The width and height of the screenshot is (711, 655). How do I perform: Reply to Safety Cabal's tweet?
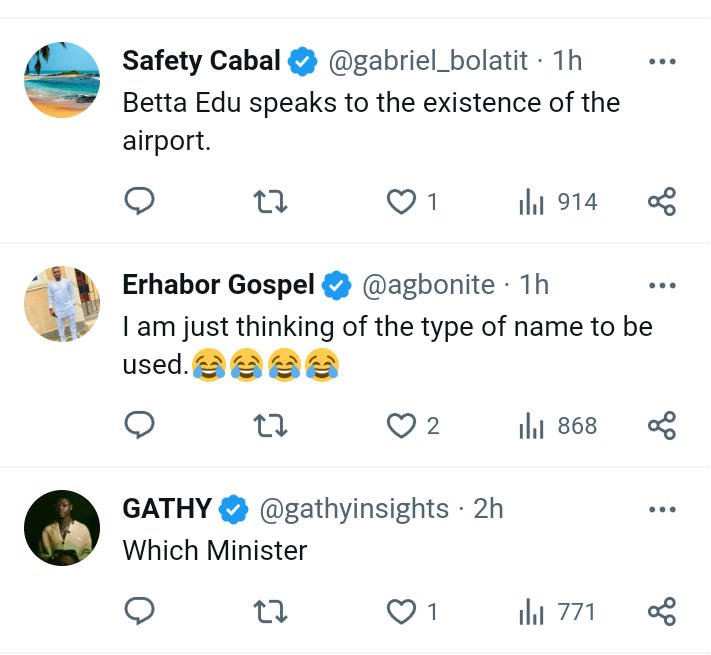139,202
